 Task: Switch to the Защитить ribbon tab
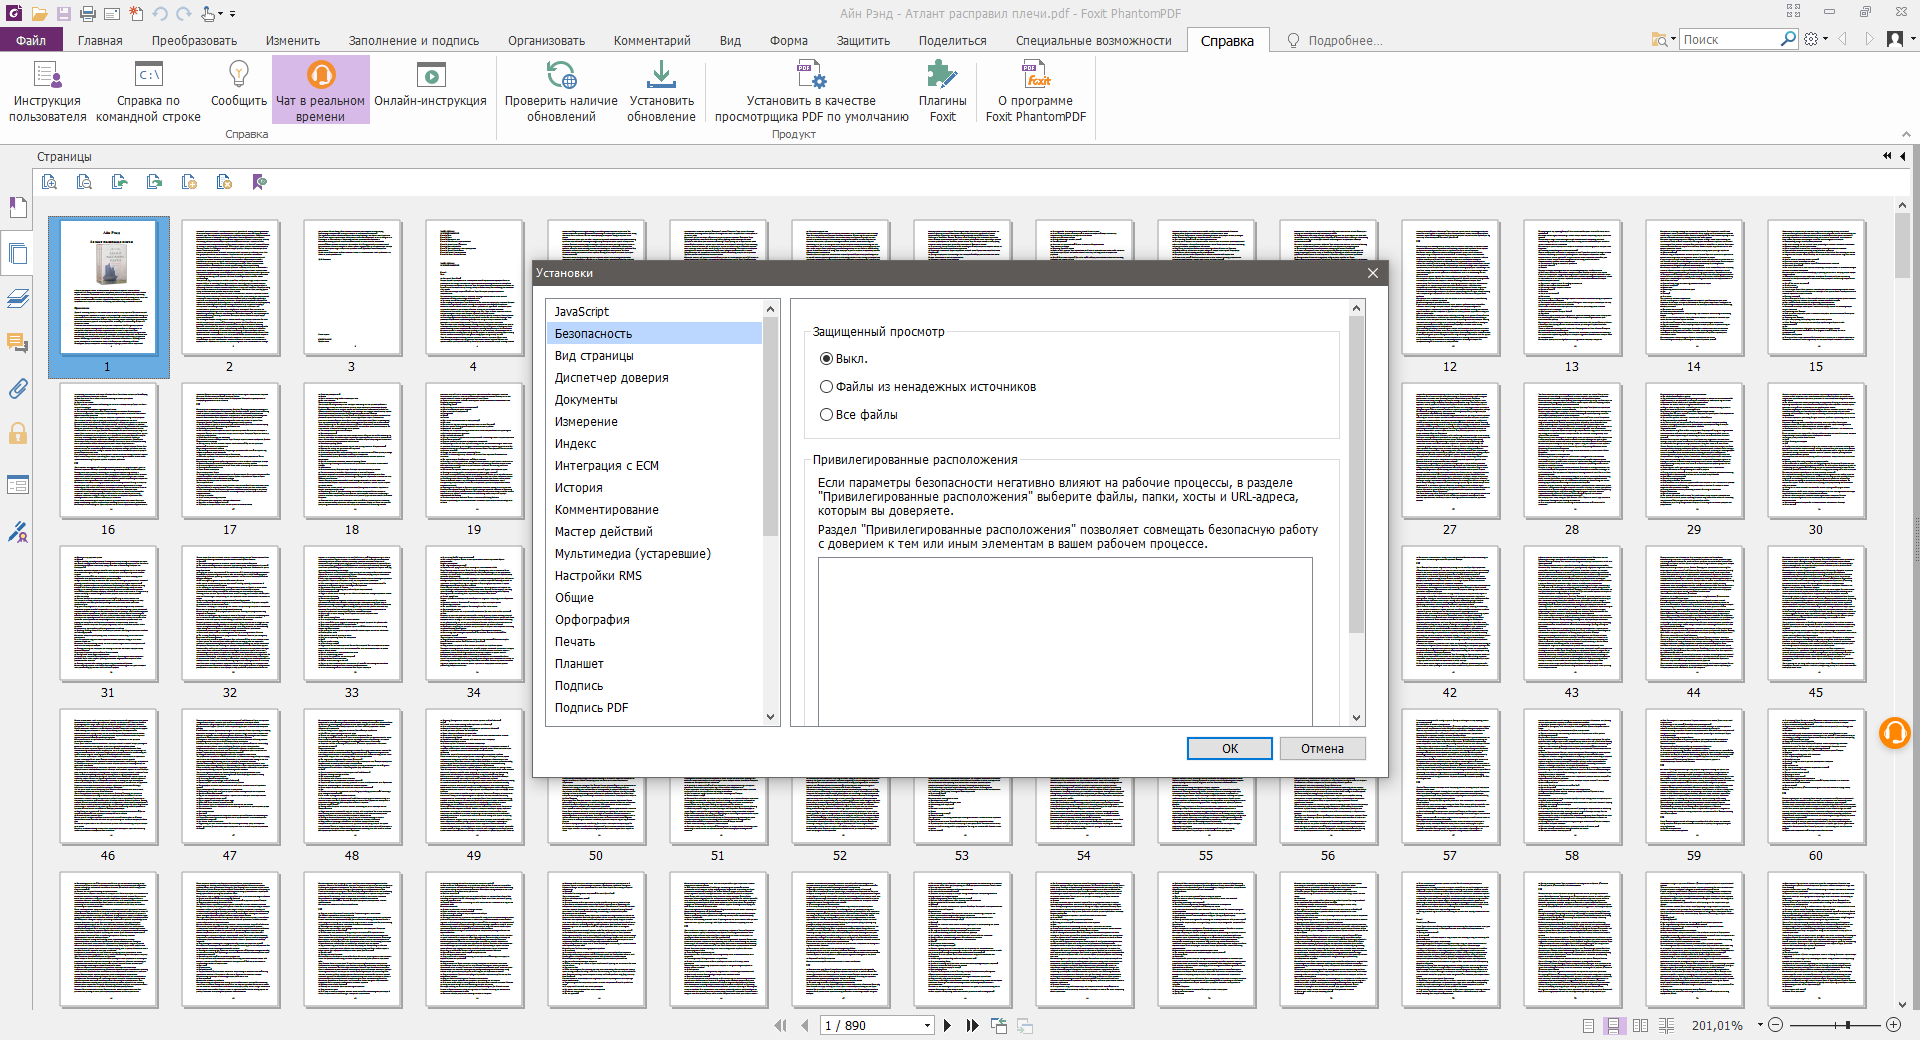coord(863,40)
